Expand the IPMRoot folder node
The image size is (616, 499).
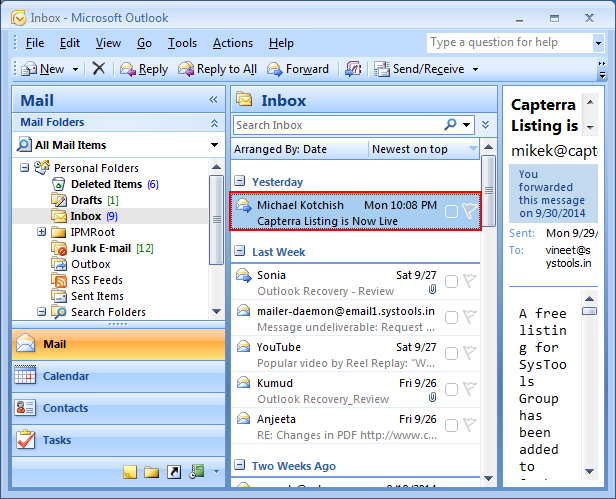pyautogui.click(x=41, y=232)
